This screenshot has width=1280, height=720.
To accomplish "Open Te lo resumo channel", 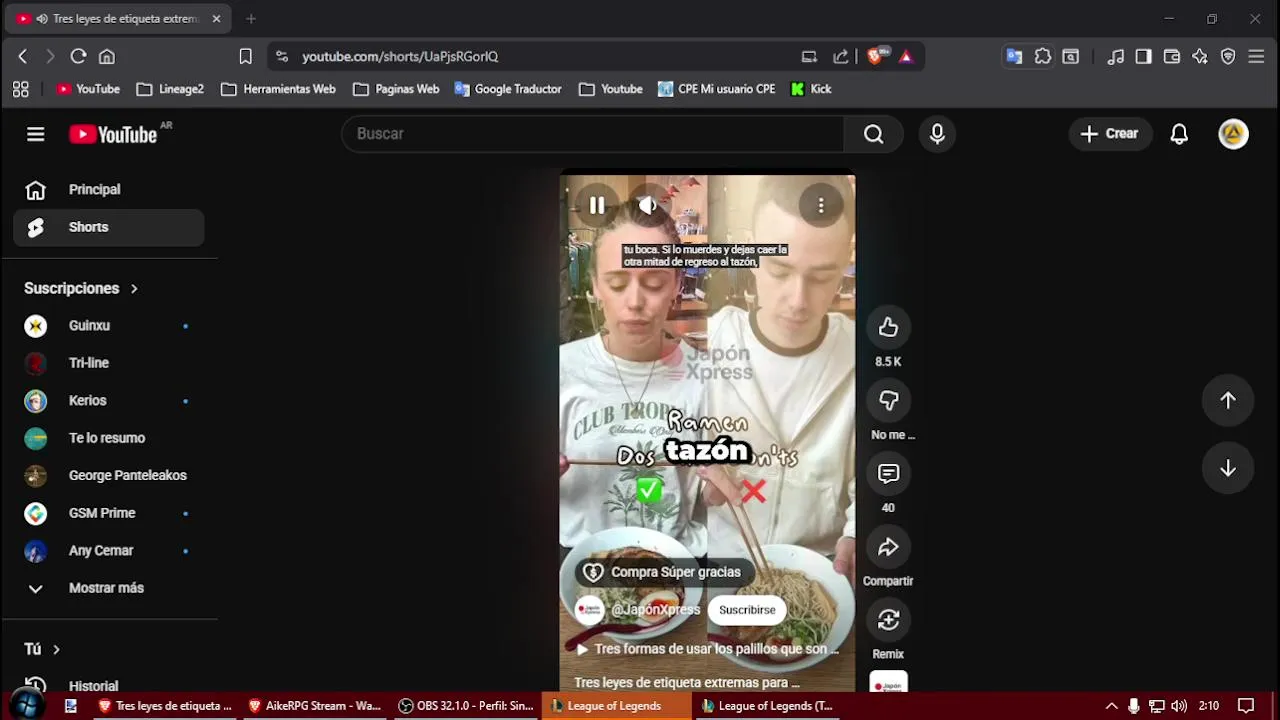I will [x=109, y=438].
